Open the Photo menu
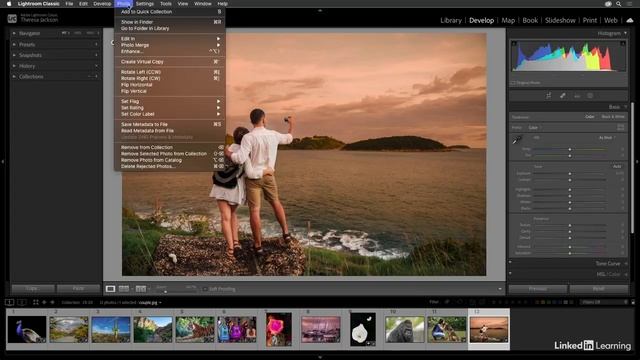This screenshot has height=360, width=640. (123, 4)
